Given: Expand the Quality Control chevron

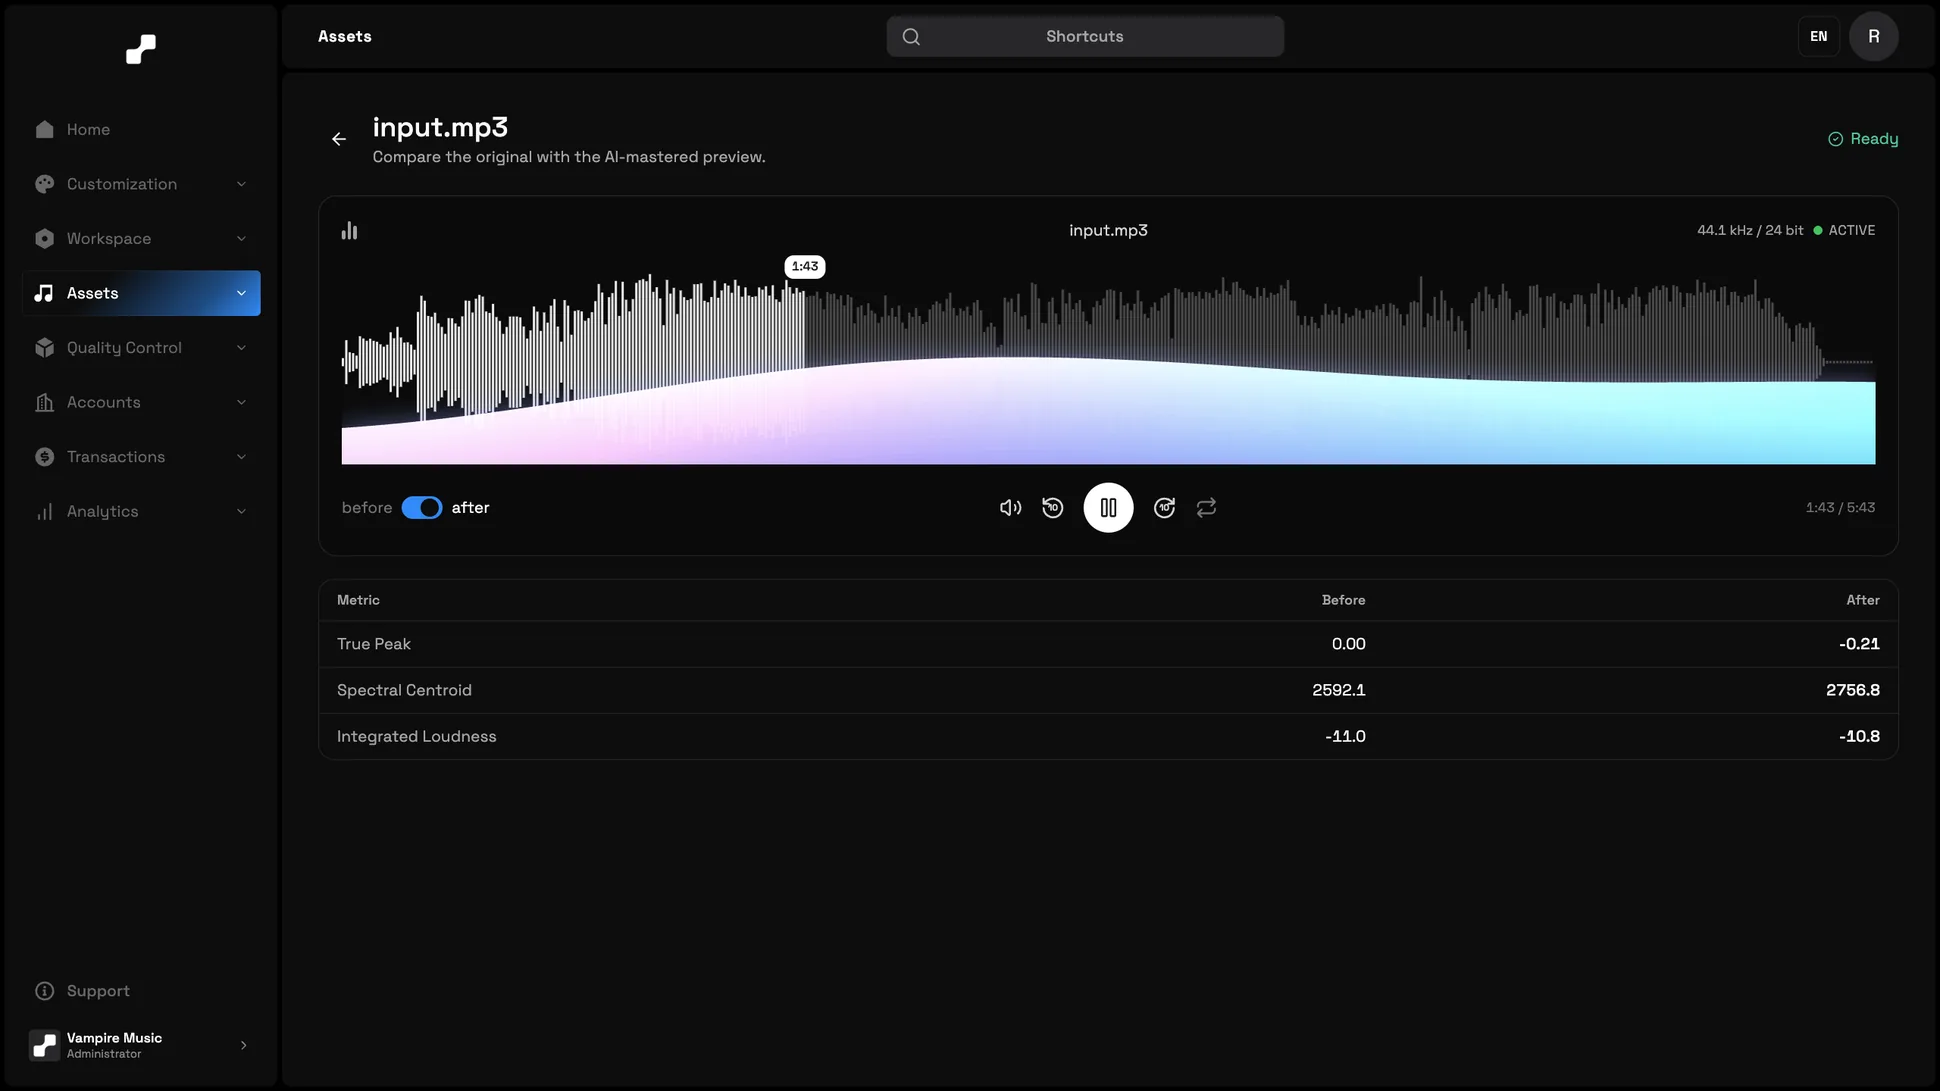Looking at the screenshot, I should tap(241, 348).
